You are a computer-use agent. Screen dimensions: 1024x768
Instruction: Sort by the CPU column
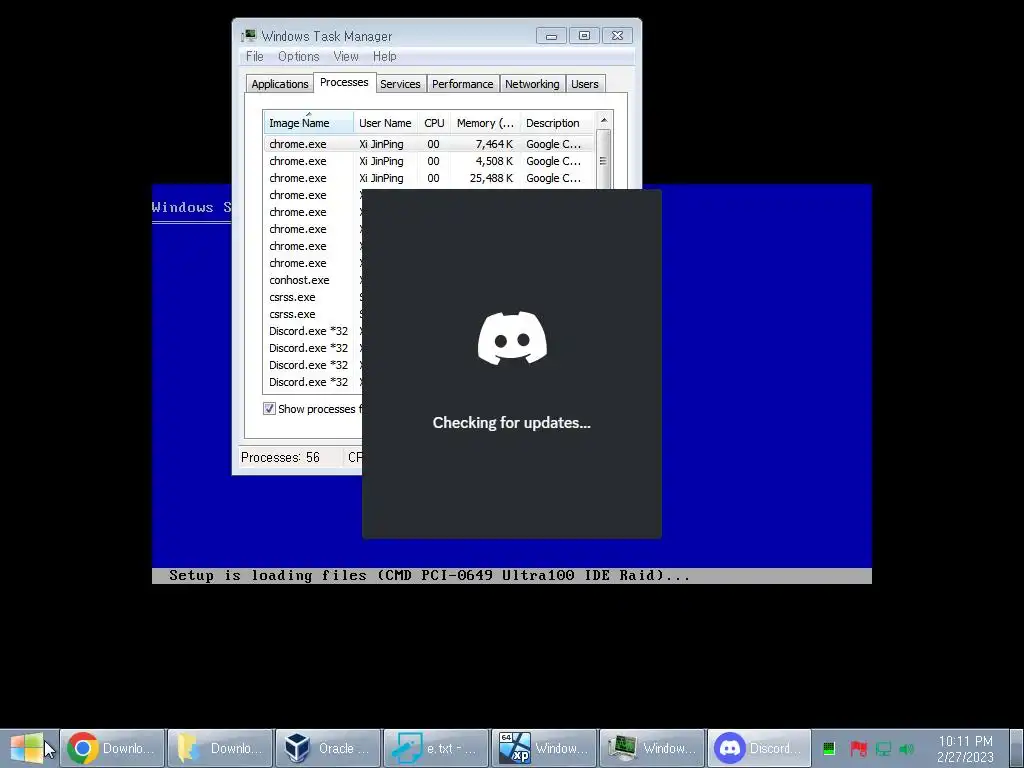[434, 123]
